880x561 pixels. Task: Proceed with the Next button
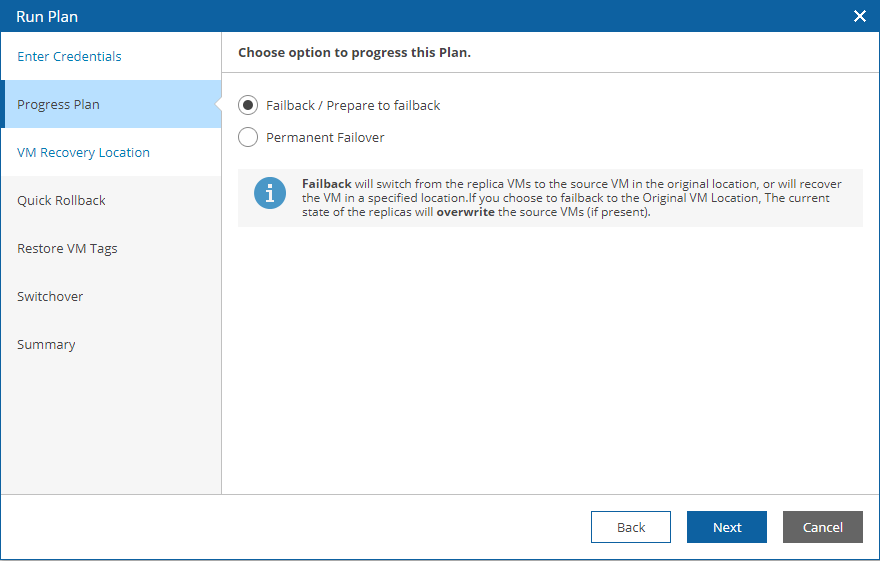727,527
